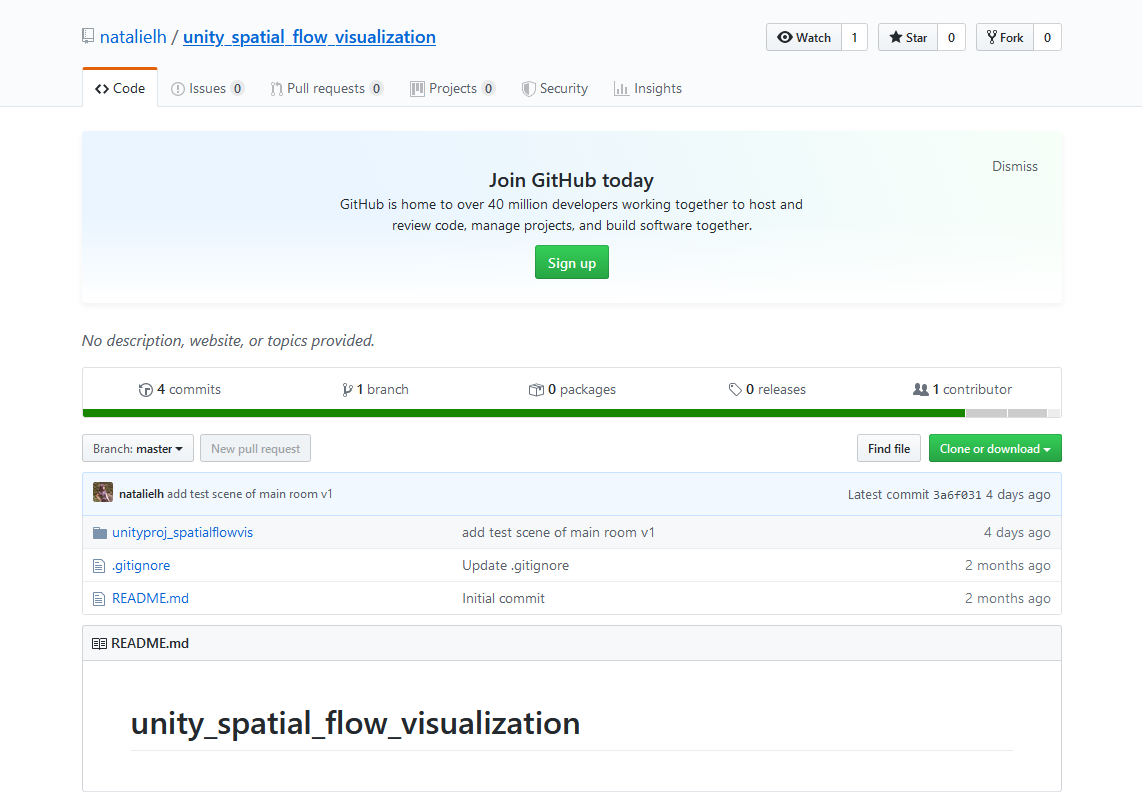Open commit 'add test scene of main room v1' in folder row
The height and width of the screenshot is (801, 1142).
click(x=559, y=533)
